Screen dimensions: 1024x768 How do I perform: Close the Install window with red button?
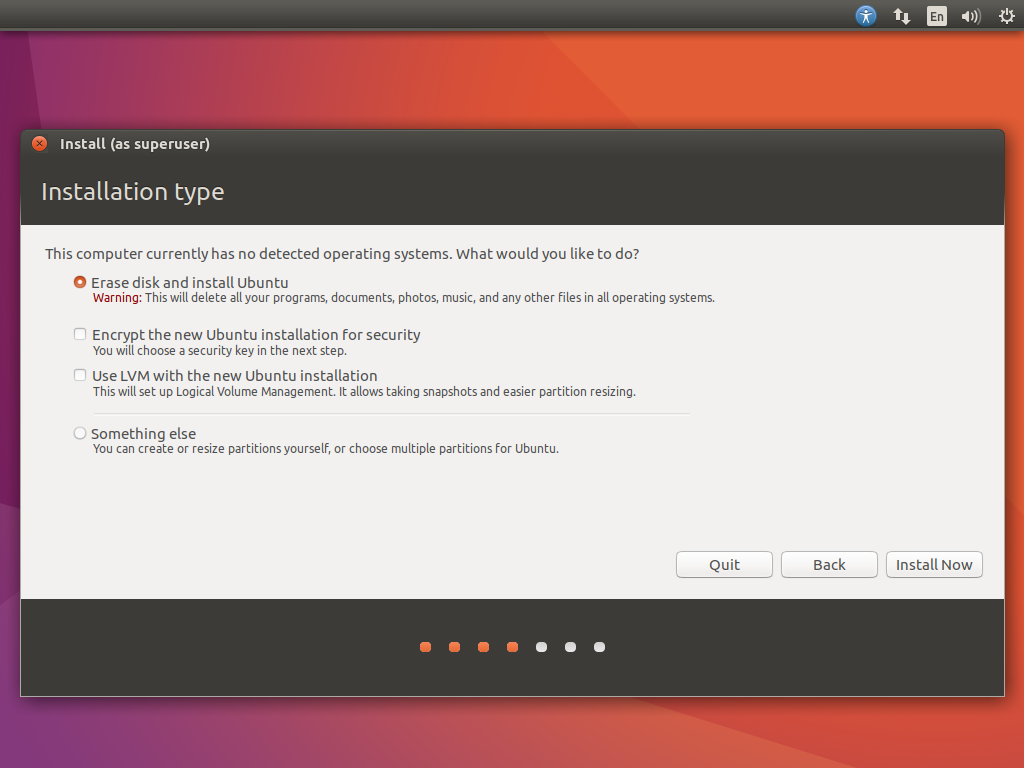39,144
